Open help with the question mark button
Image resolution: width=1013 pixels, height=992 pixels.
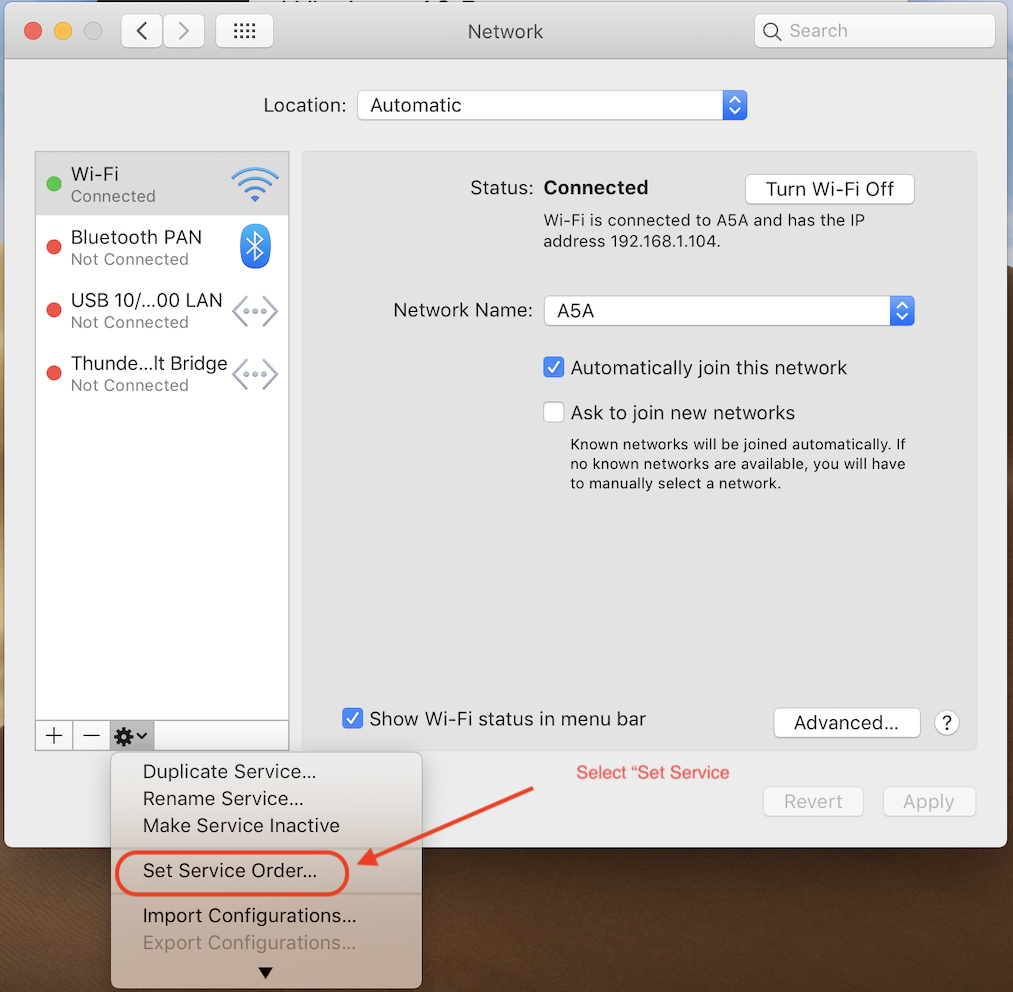946,723
